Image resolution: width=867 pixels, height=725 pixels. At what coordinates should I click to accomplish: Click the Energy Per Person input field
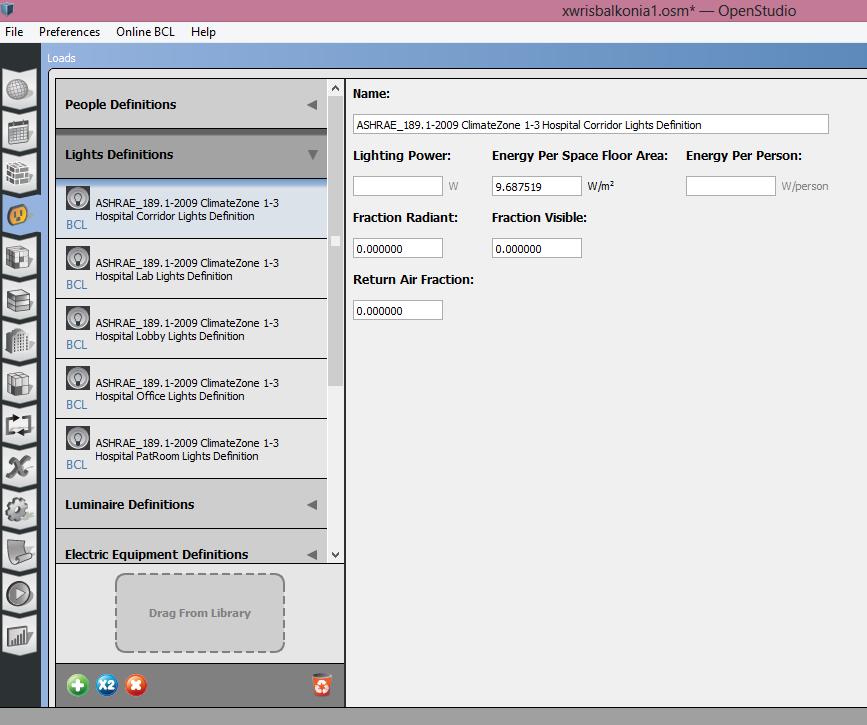coord(730,186)
